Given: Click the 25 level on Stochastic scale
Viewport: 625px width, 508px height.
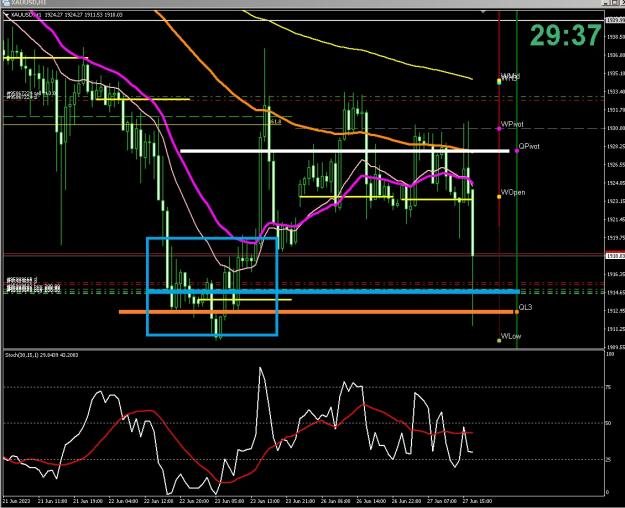Looking at the screenshot, I should click(608, 460).
